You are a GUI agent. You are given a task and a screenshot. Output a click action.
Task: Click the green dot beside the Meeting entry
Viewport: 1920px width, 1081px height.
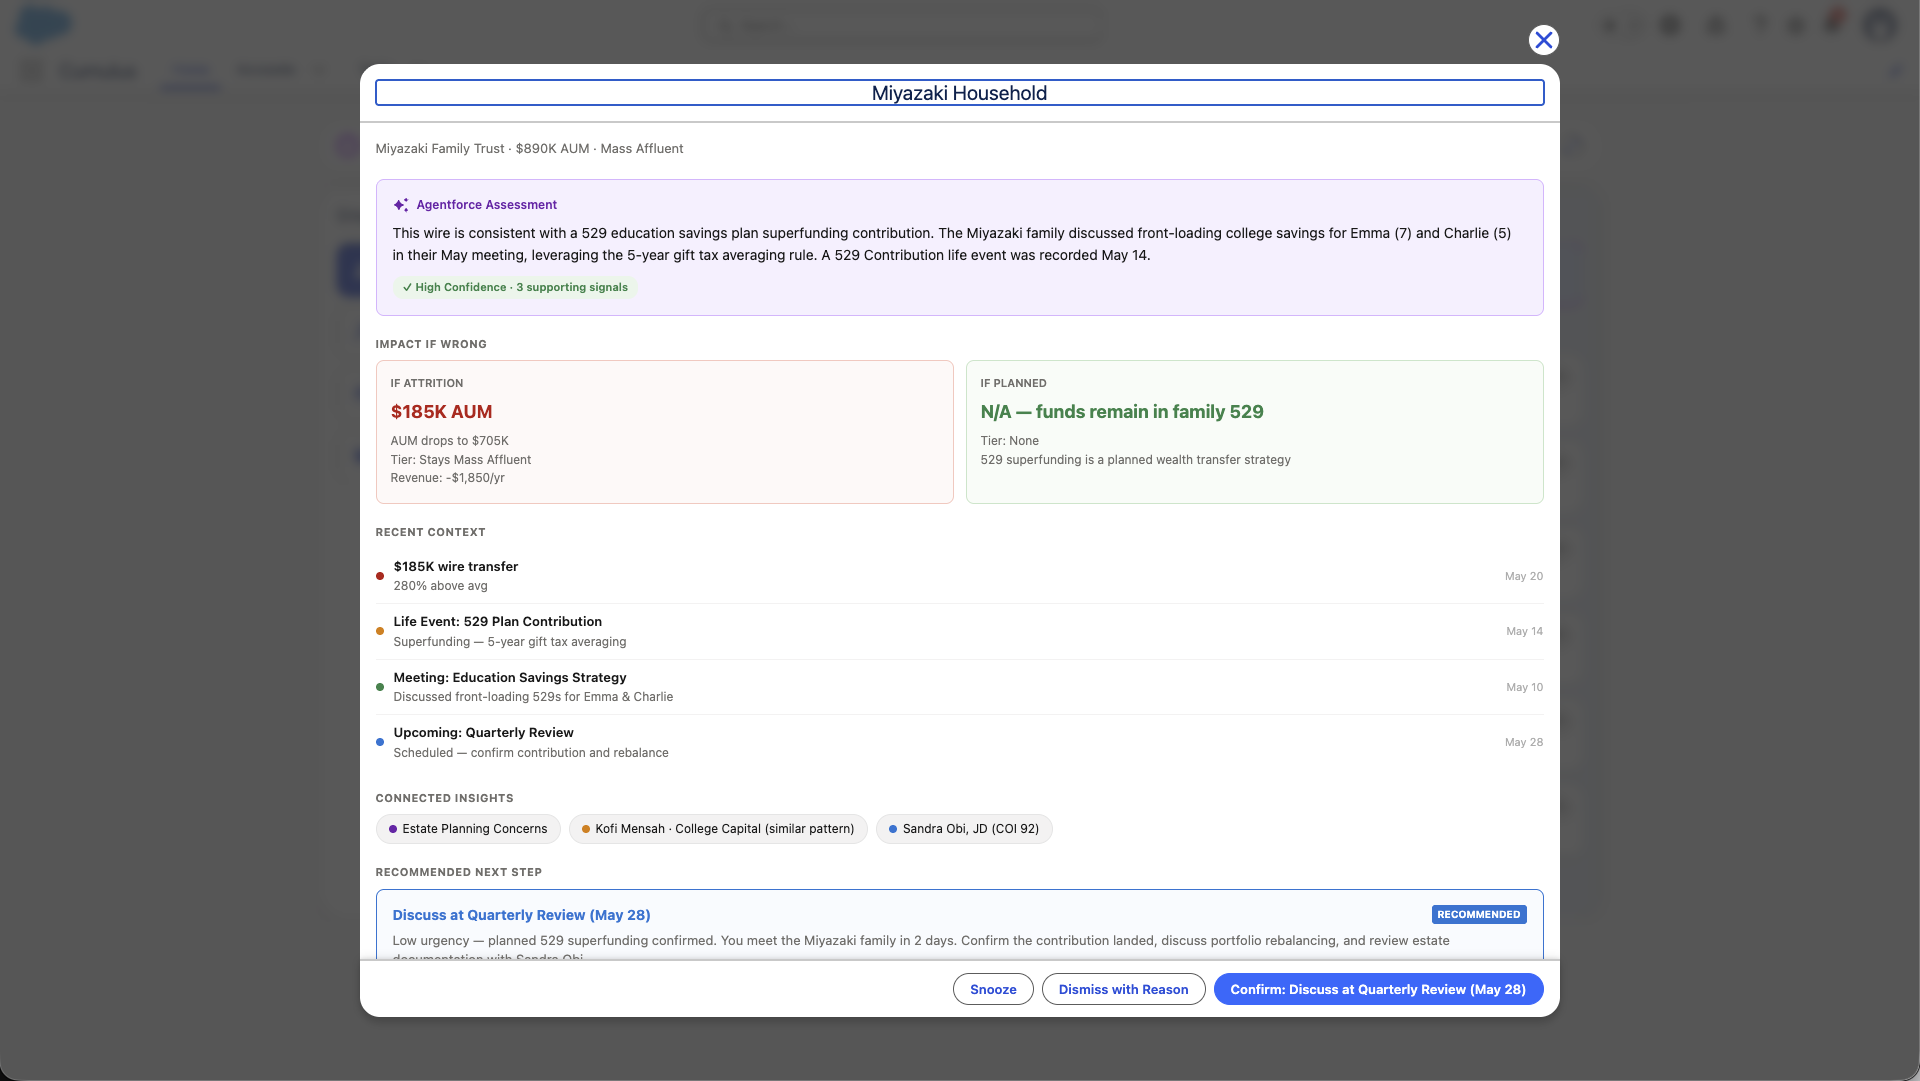click(380, 687)
